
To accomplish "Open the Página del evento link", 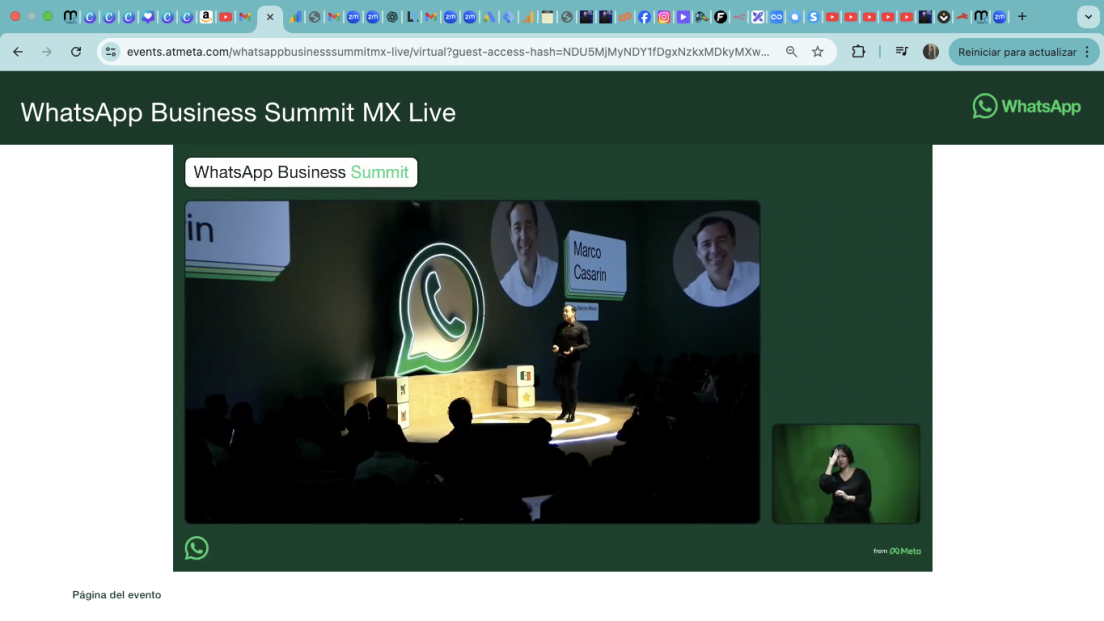I will point(116,595).
